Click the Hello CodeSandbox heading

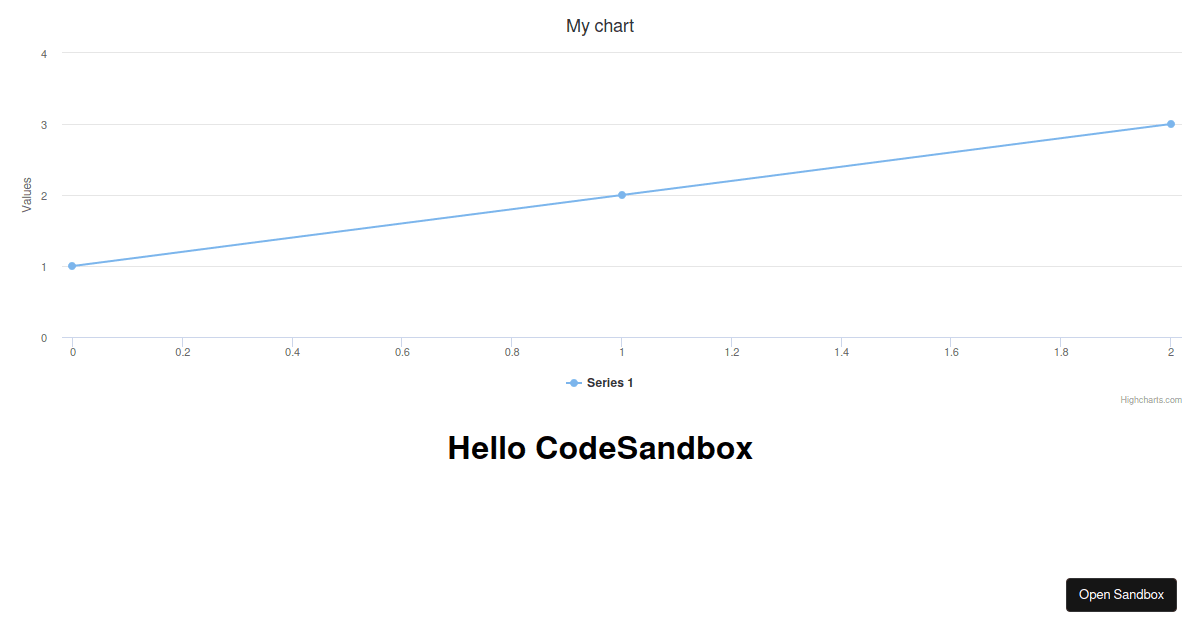(600, 448)
